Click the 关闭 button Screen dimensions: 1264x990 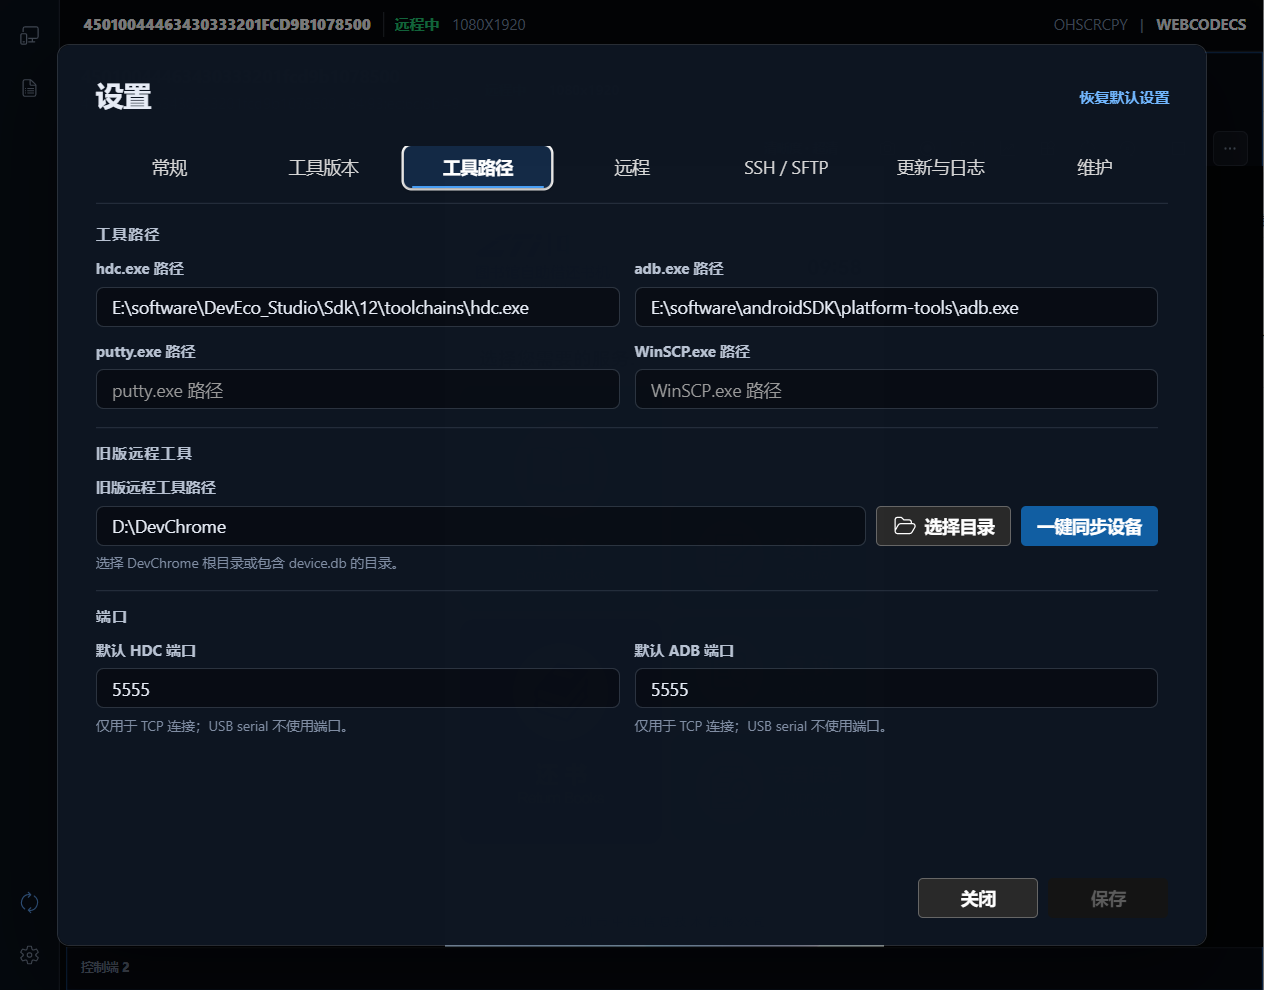pyautogui.click(x=978, y=898)
